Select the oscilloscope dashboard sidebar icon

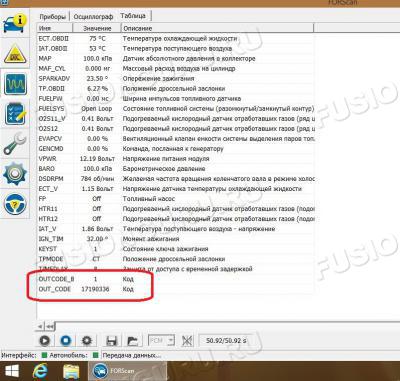click(x=15, y=83)
